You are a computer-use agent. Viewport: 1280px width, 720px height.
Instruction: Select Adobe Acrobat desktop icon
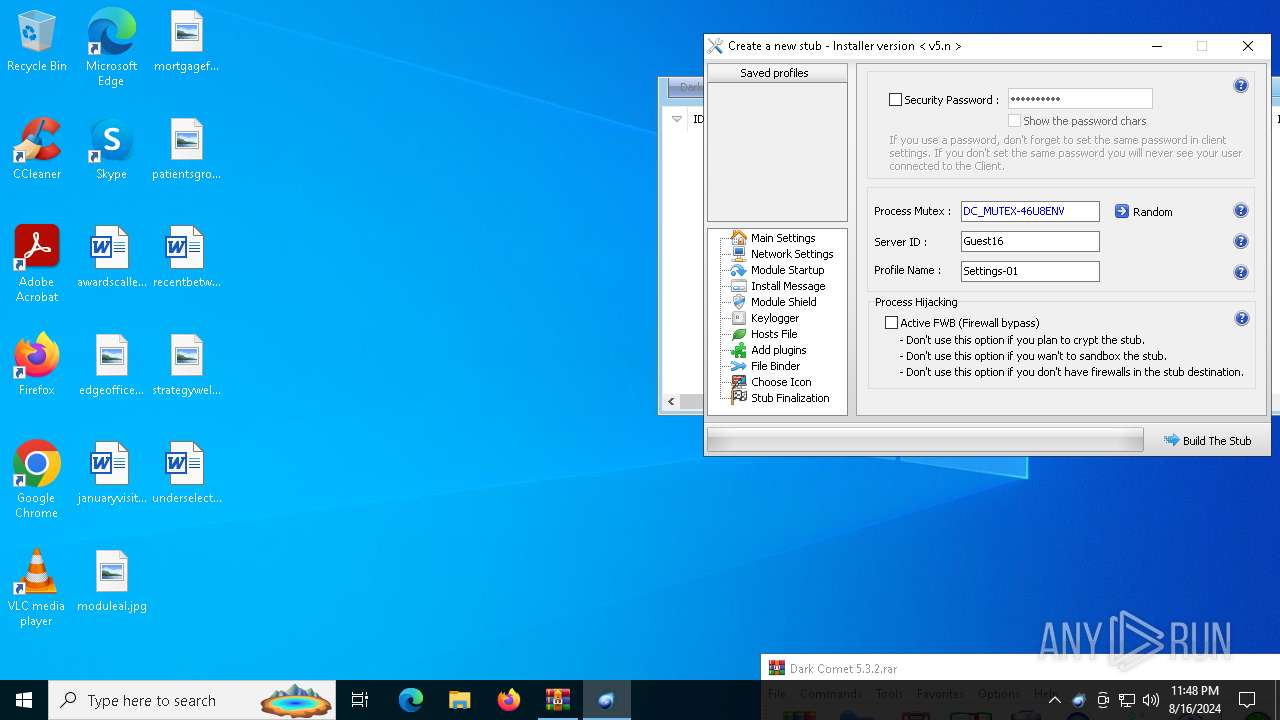pos(37,264)
